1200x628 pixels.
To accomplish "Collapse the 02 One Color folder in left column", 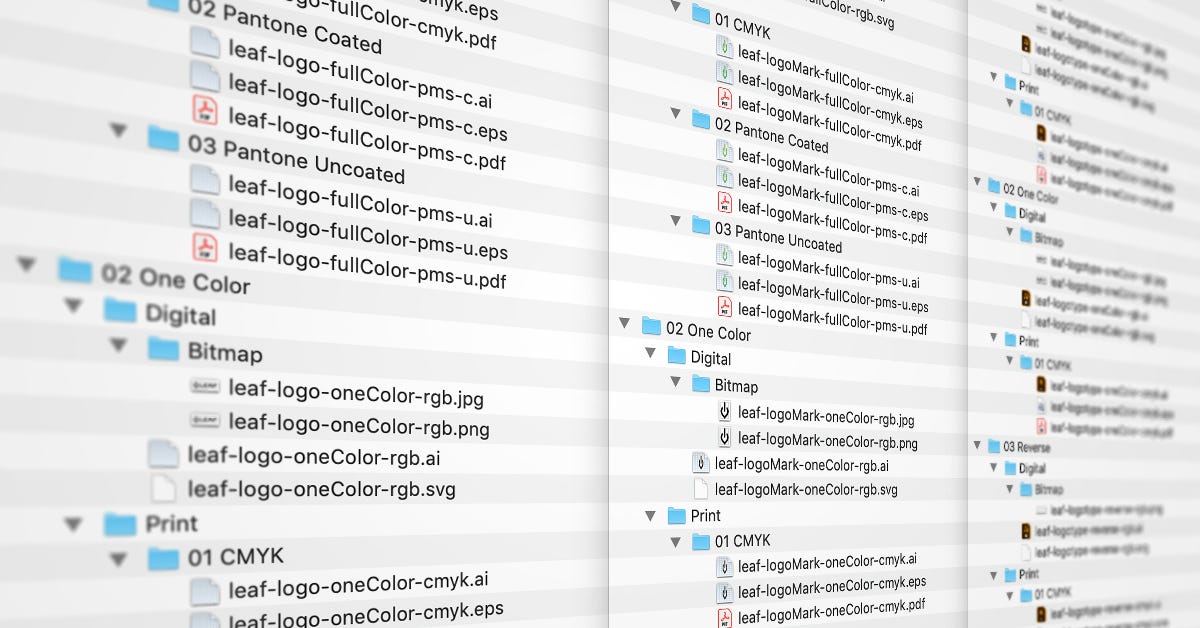I will pos(26,263).
